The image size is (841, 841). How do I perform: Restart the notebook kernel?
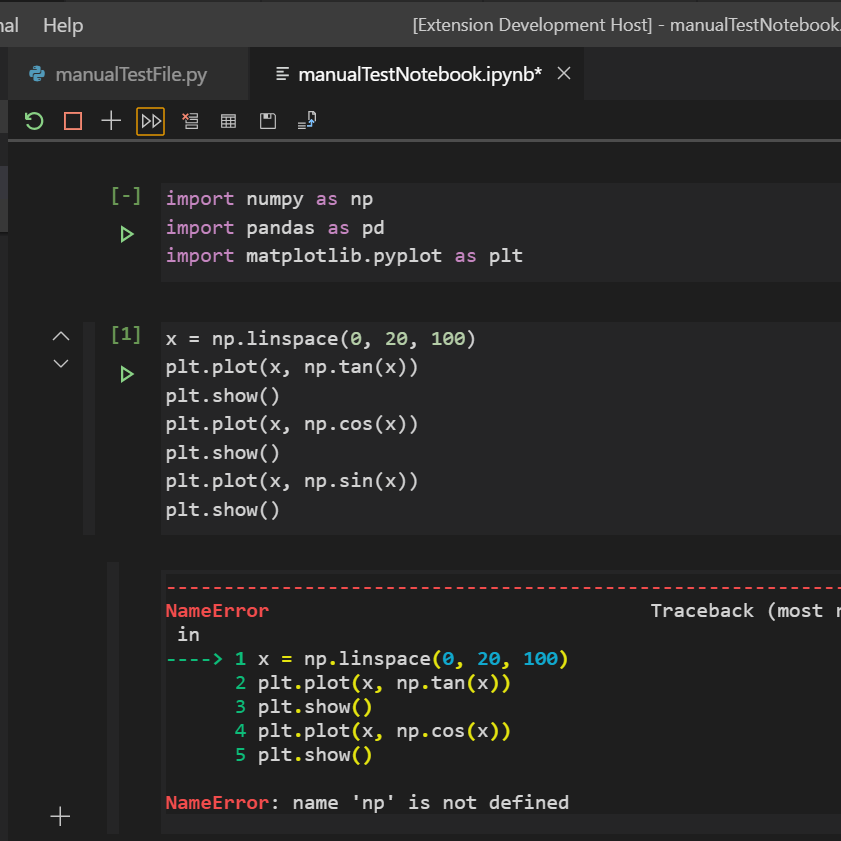[x=33, y=120]
